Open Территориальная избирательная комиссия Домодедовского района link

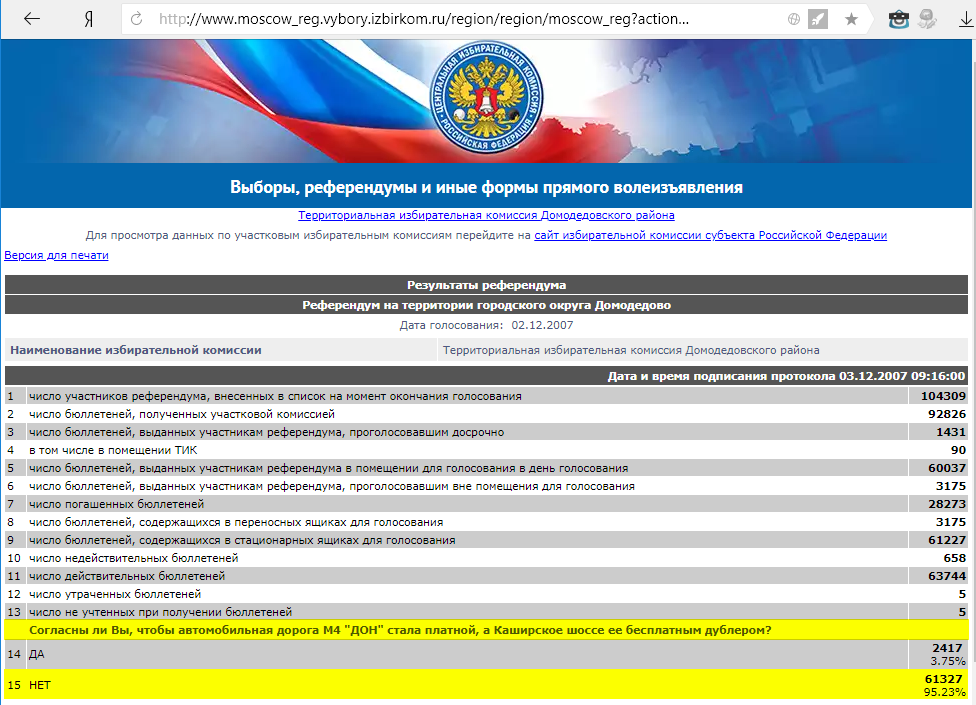[486, 215]
